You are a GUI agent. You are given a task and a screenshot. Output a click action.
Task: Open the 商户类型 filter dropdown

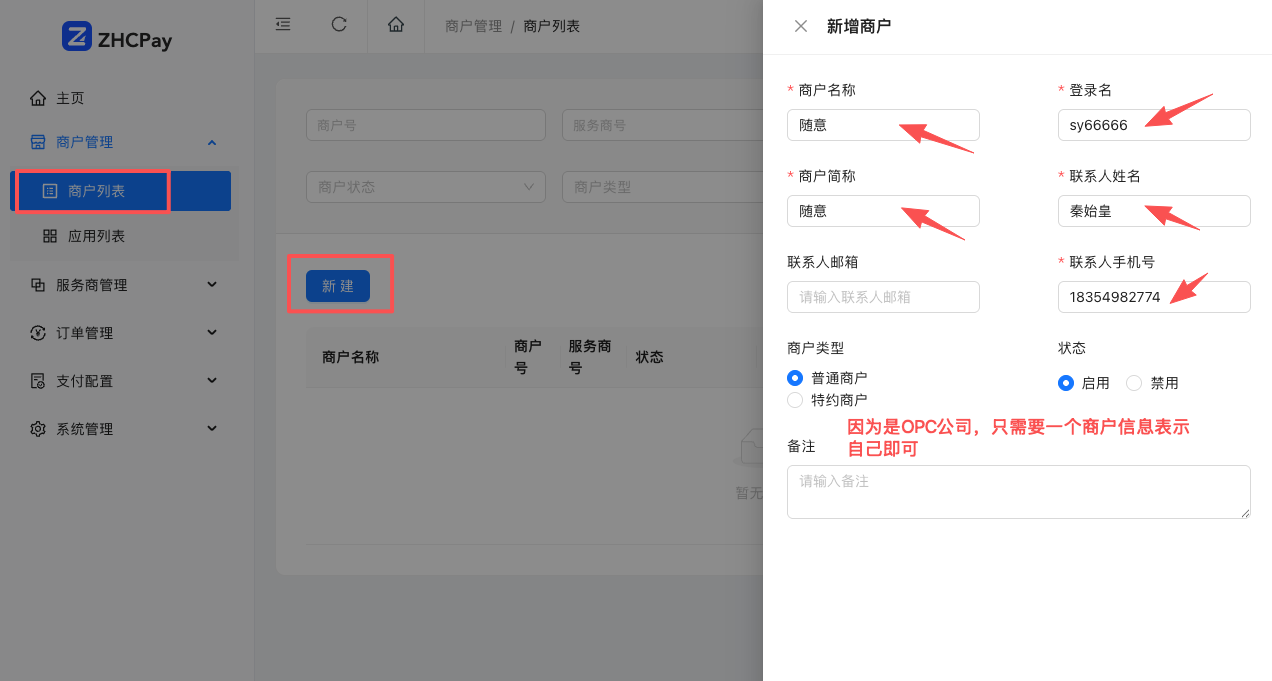point(663,187)
